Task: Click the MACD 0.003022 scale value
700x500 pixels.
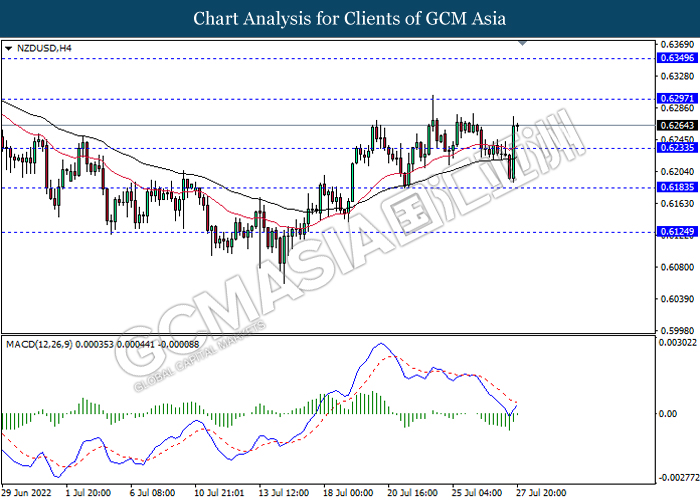Action: 678,343
